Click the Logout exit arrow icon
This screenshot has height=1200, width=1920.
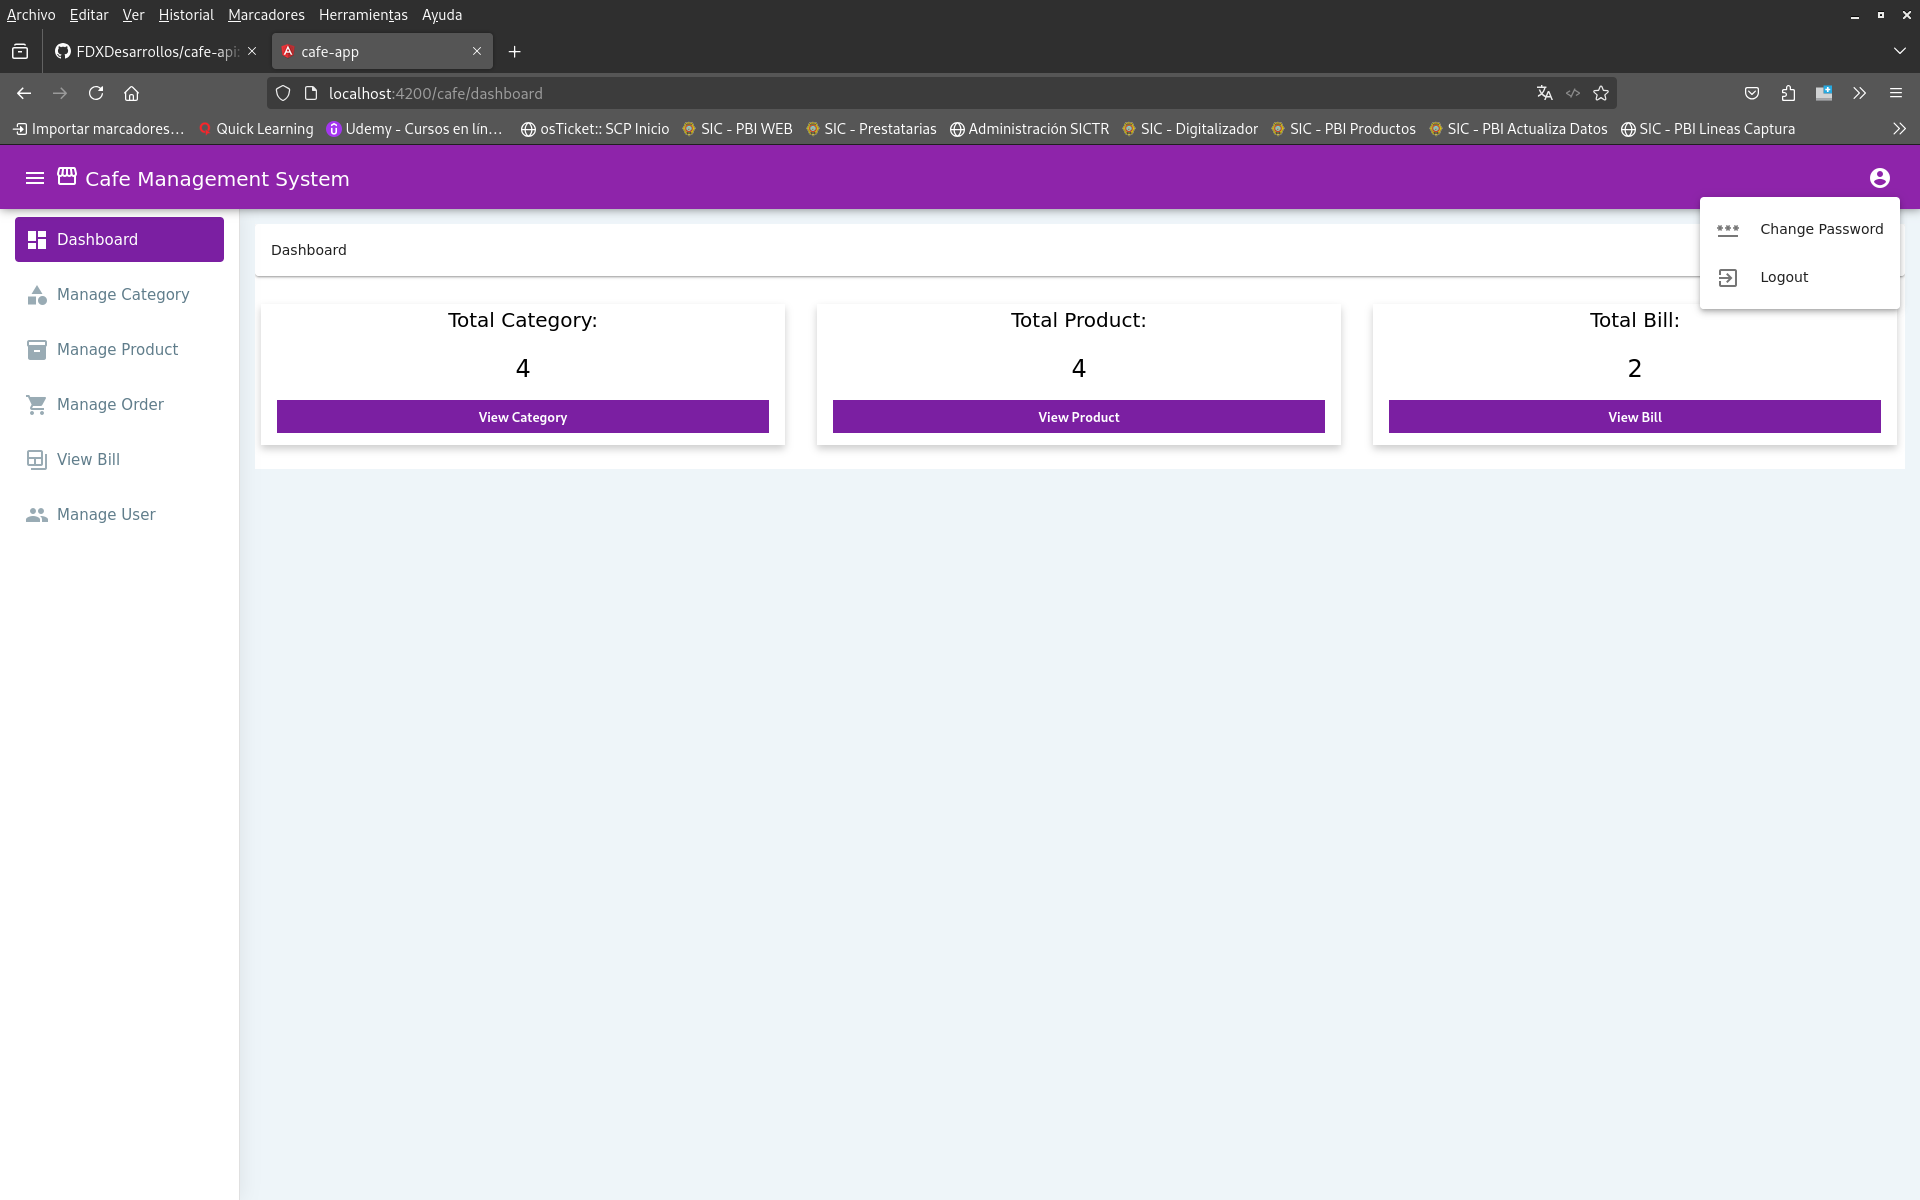1728,278
